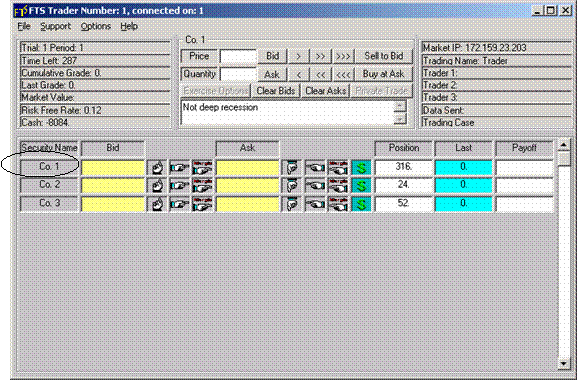Click the Co. 1 yellow Bid cell
Viewport: 577px width, 380px height.
click(x=113, y=168)
